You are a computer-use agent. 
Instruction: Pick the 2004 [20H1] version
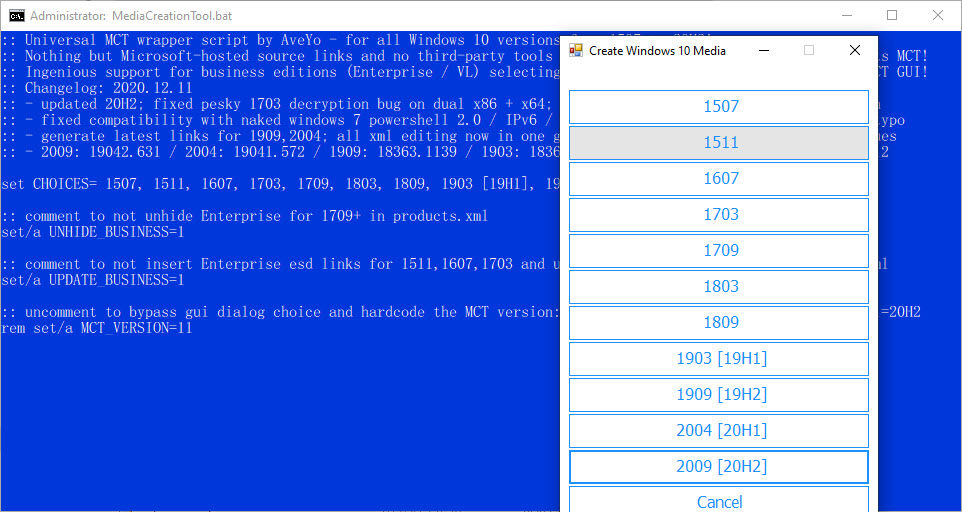pyautogui.click(x=718, y=430)
